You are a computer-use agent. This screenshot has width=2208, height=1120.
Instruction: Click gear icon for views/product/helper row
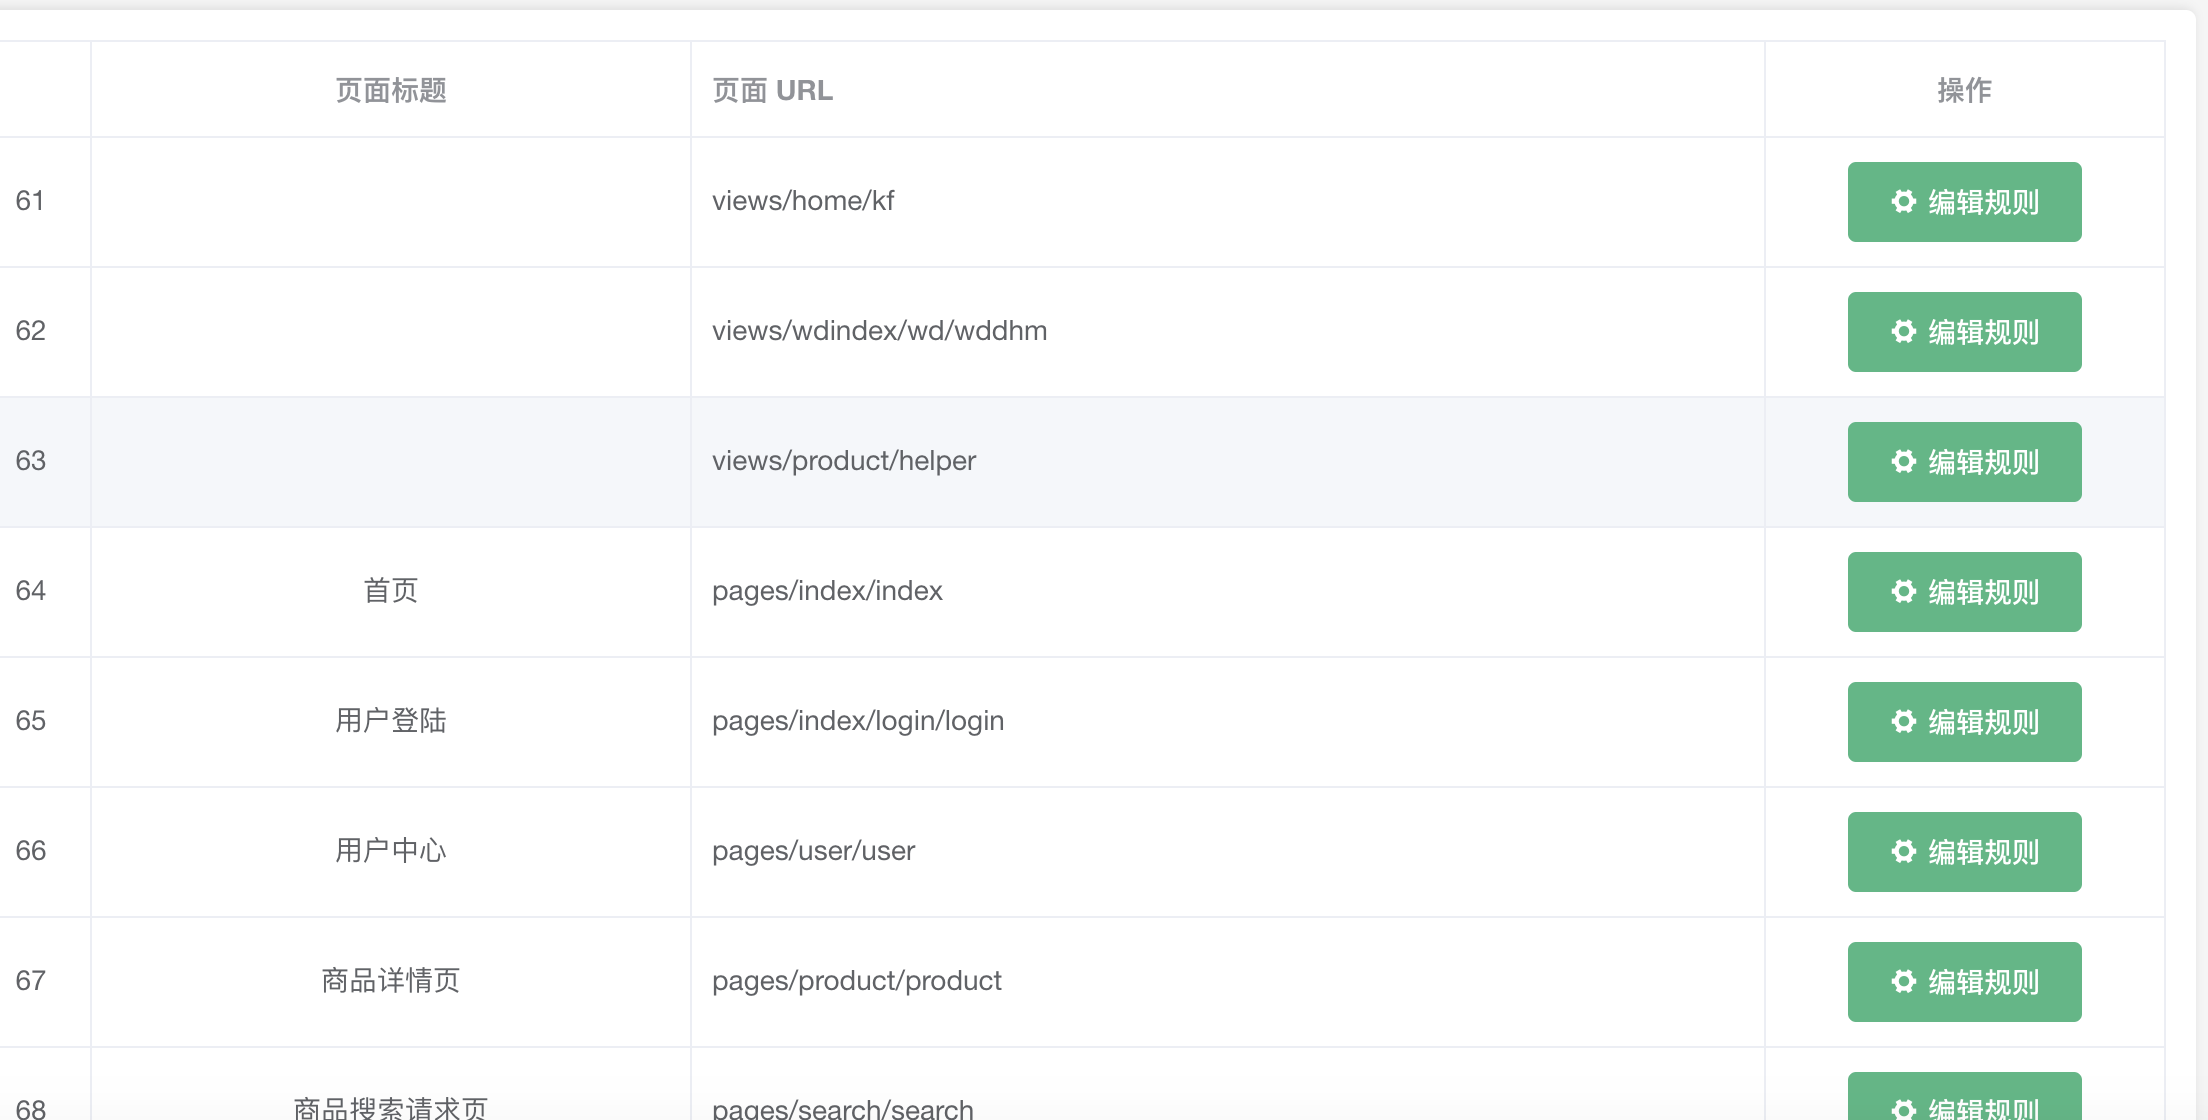pyautogui.click(x=1904, y=462)
